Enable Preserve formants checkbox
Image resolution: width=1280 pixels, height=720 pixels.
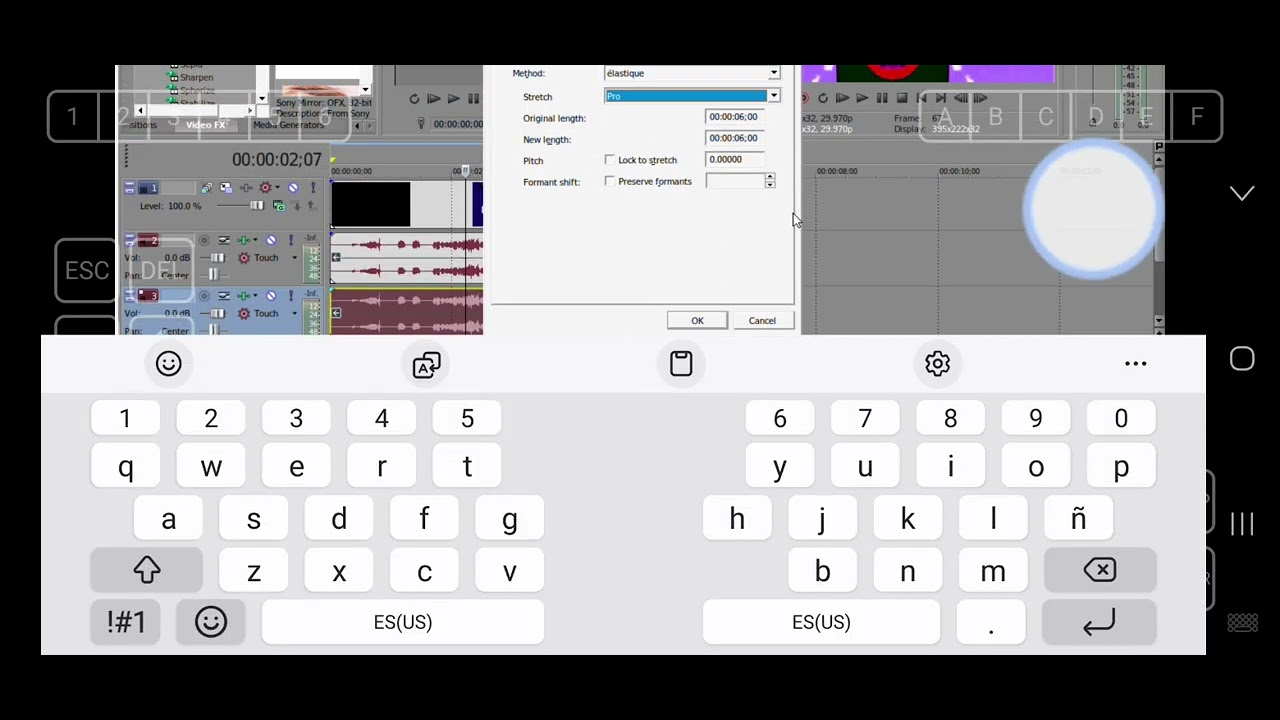pyautogui.click(x=610, y=181)
